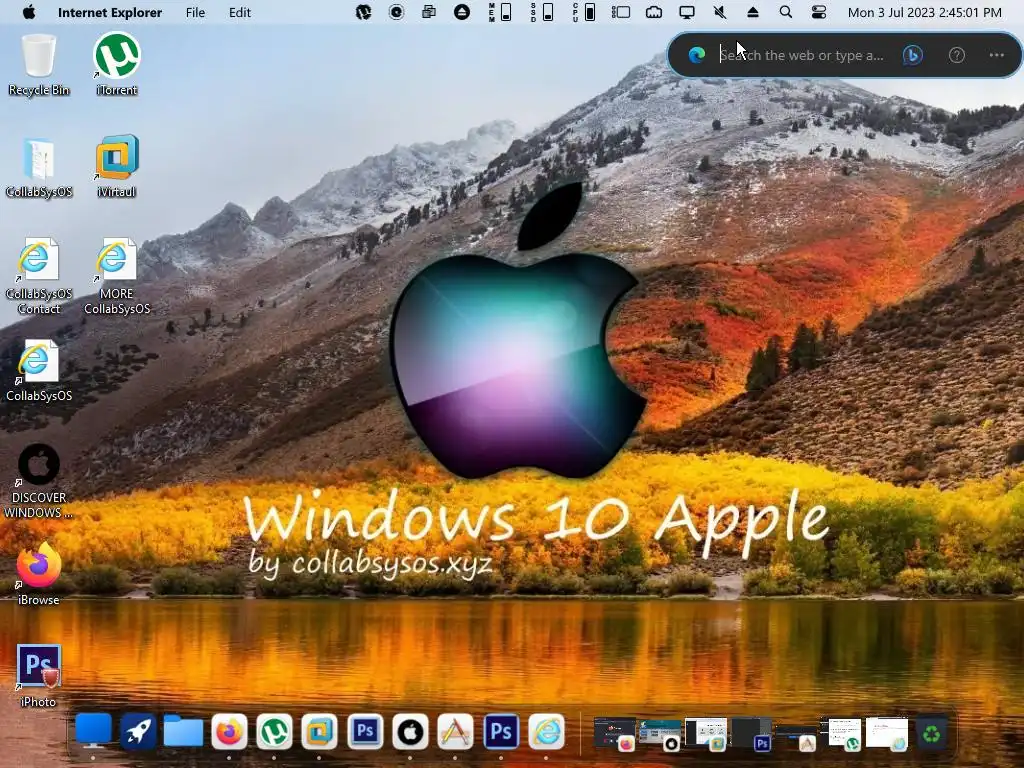Open the Apple logo menu
Image resolution: width=1024 pixels, height=768 pixels.
tap(29, 12)
